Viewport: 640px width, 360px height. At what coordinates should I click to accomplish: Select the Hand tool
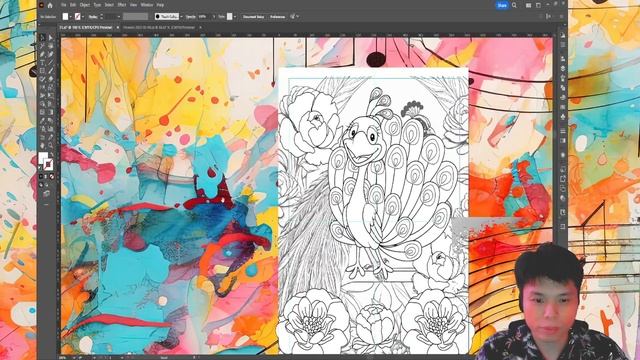click(x=42, y=146)
